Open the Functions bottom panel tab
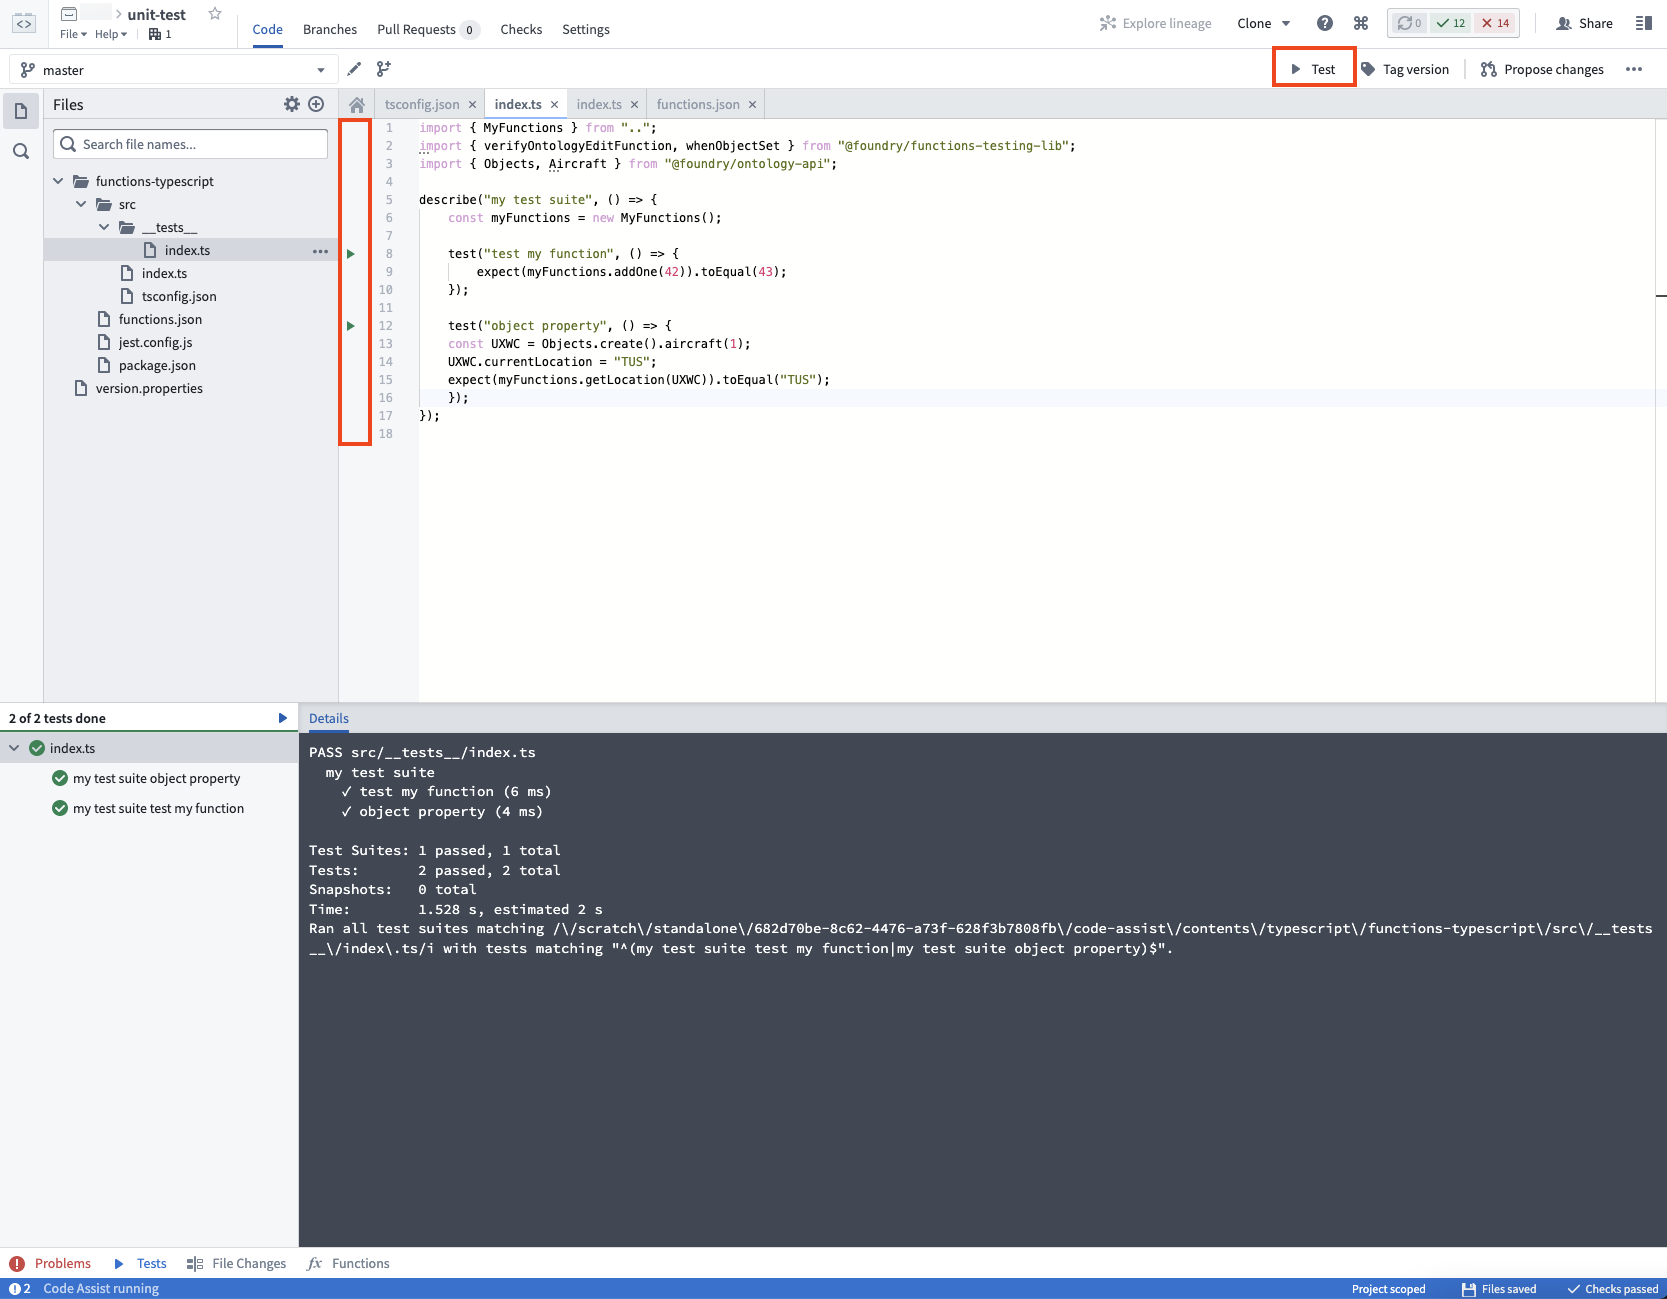Viewport: 1667px width, 1299px height. click(349, 1263)
